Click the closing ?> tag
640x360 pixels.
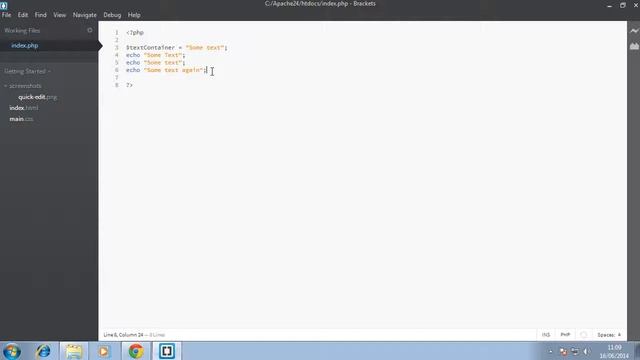click(129, 85)
